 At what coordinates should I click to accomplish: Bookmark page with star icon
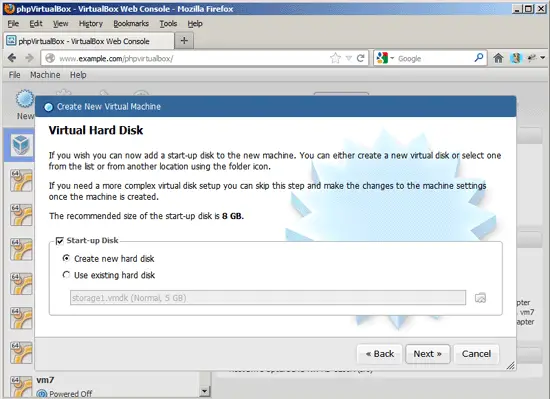tap(335, 58)
